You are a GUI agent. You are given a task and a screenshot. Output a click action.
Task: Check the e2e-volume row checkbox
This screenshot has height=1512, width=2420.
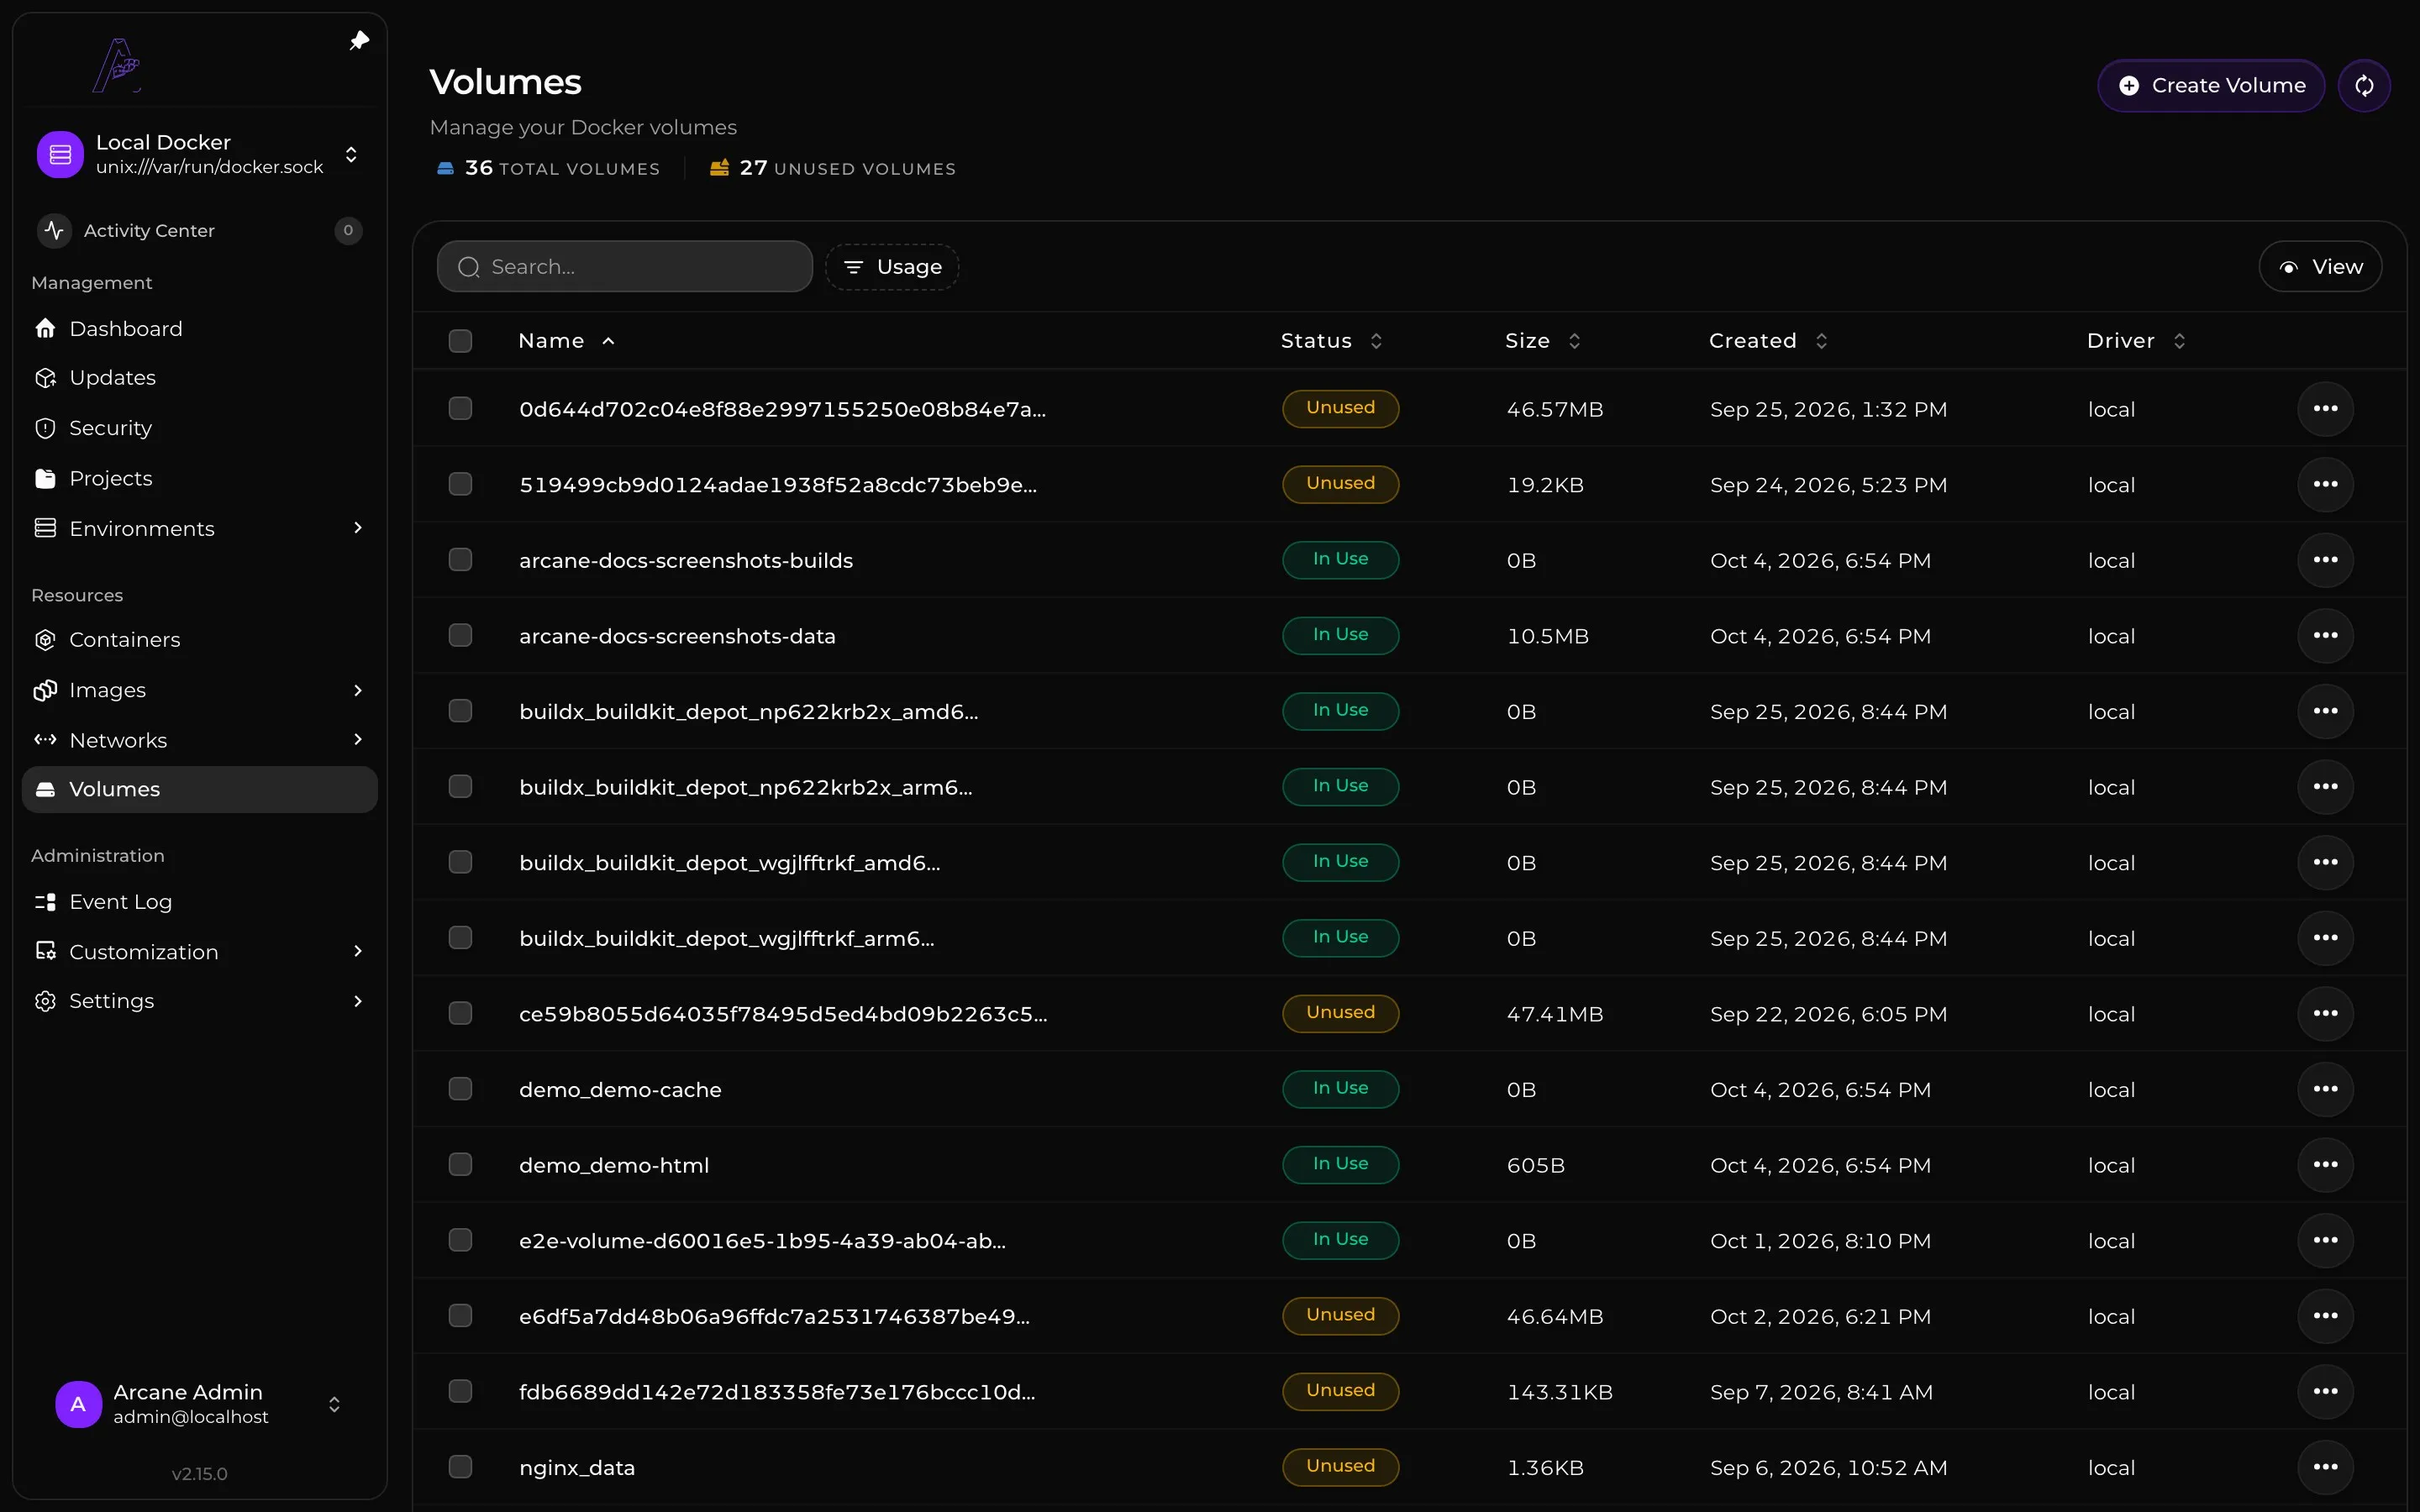[460, 1240]
